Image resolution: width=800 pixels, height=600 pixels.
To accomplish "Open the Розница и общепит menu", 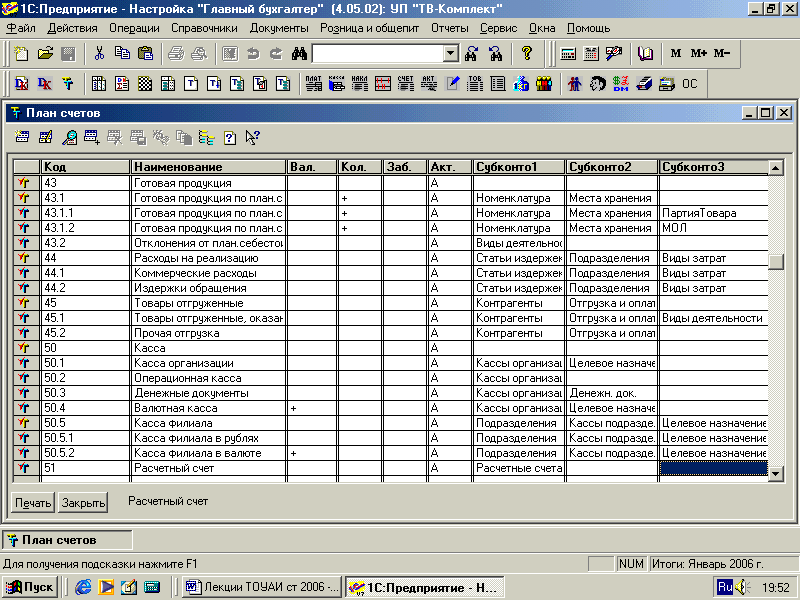I will tap(369, 29).
